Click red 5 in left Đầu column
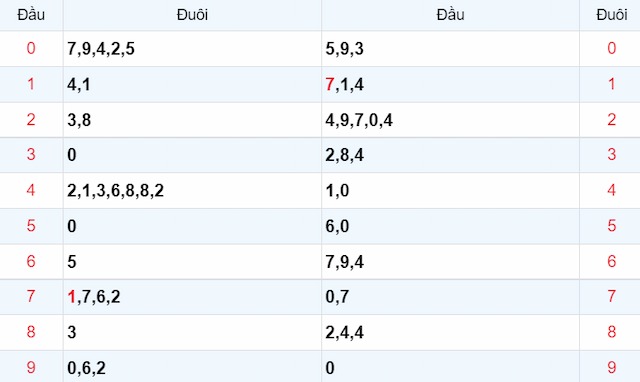The height and width of the screenshot is (382, 640). pos(31,226)
